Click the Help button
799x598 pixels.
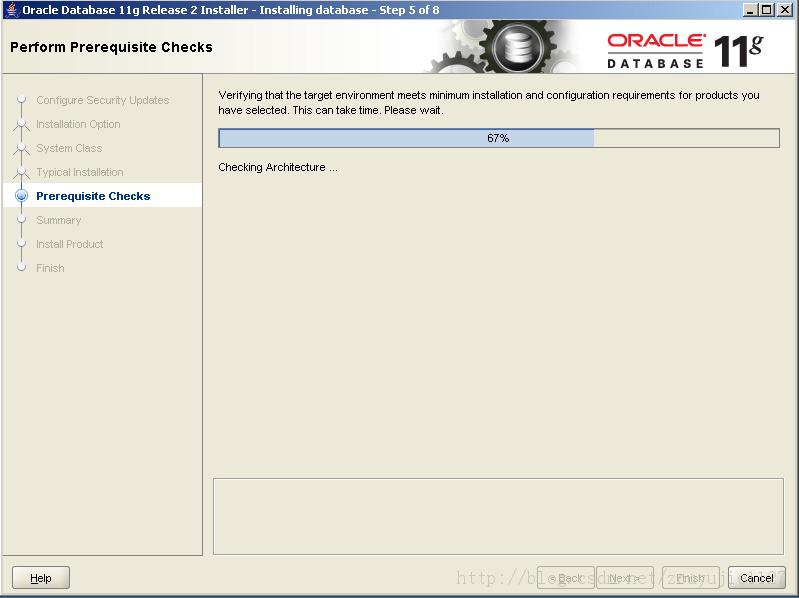click(x=41, y=578)
